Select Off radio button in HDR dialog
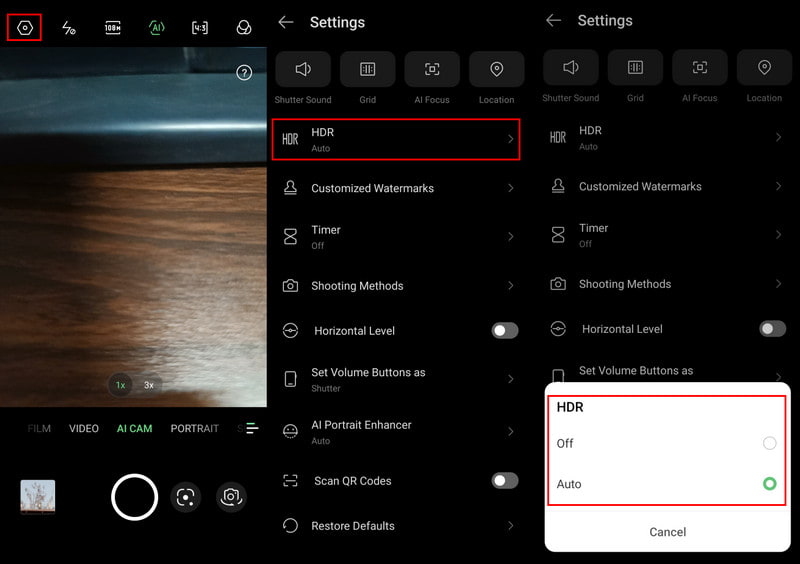 pyautogui.click(x=769, y=443)
